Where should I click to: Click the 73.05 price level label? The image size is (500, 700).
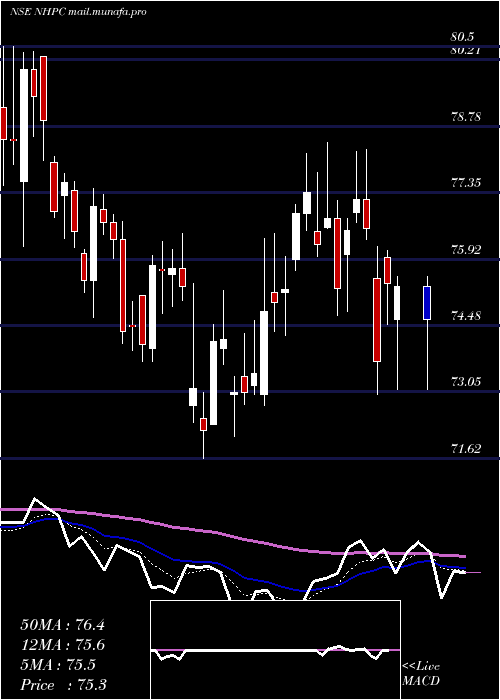point(466,382)
